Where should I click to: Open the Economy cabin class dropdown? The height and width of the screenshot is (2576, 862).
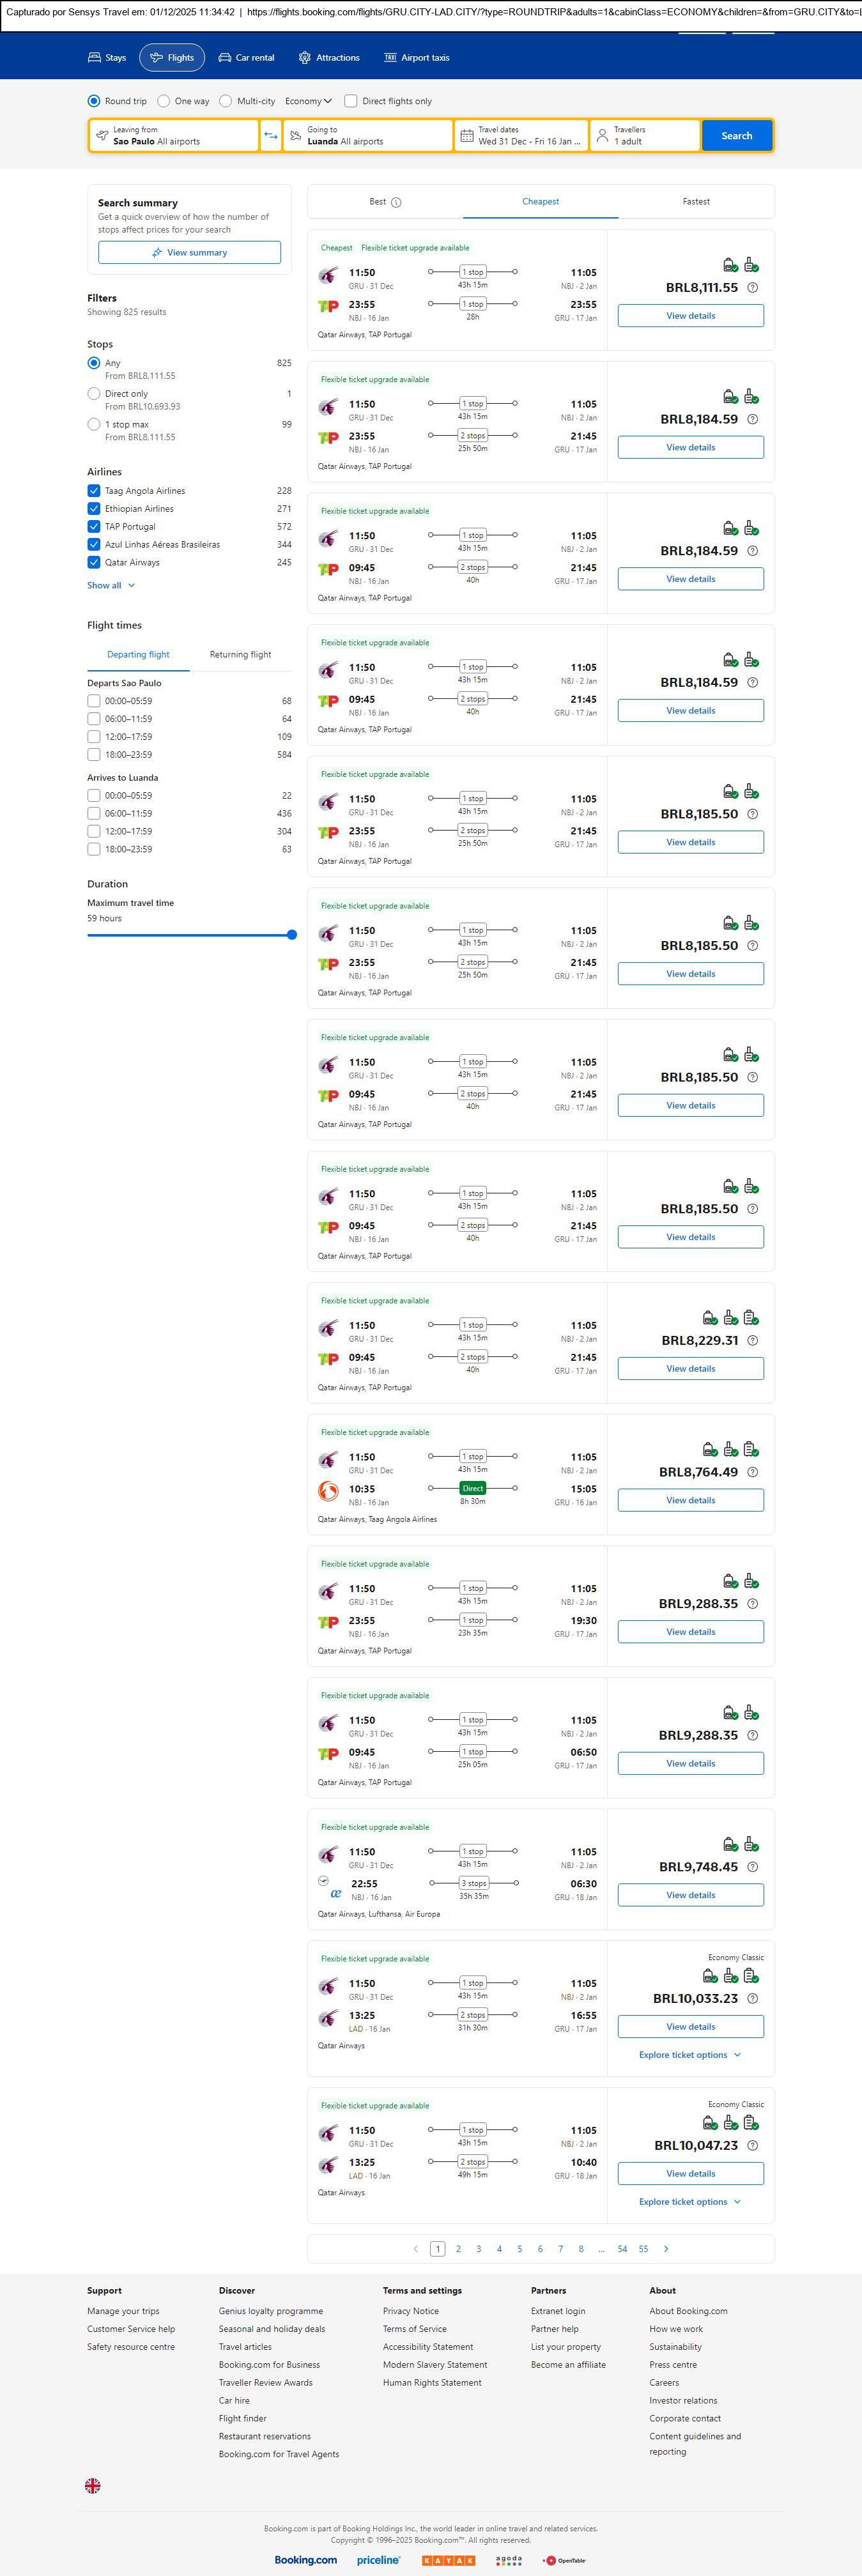308,101
